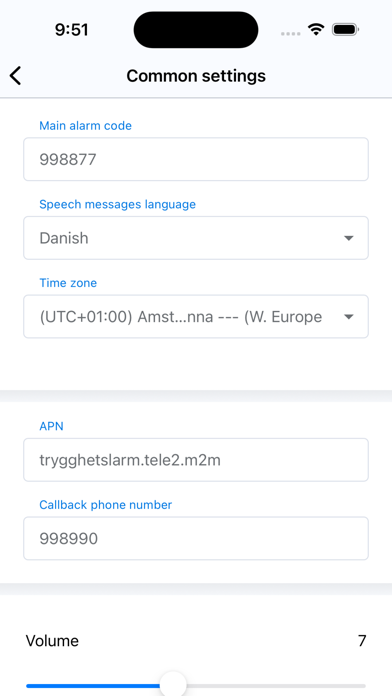This screenshot has height=696, width=392.
Task: Tap the Callback phone number field
Action: click(196, 538)
